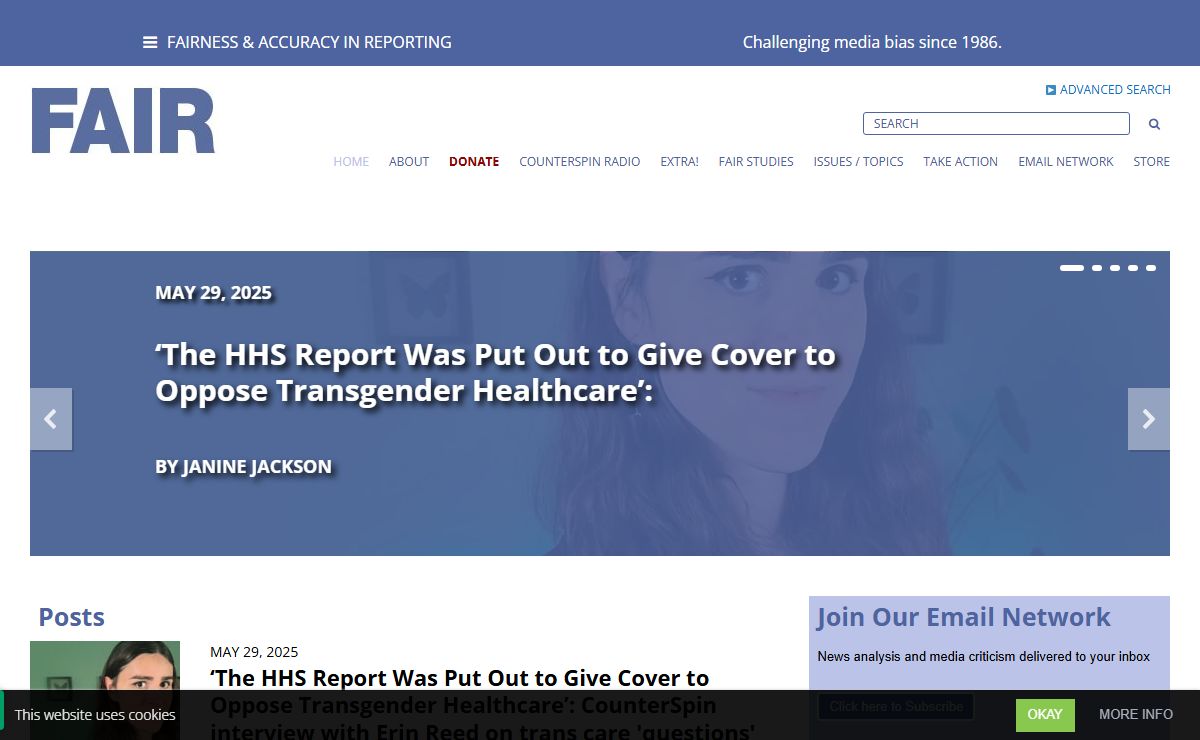The height and width of the screenshot is (740, 1200).
Task: Open Issues / Topics menu item
Action: (x=858, y=161)
